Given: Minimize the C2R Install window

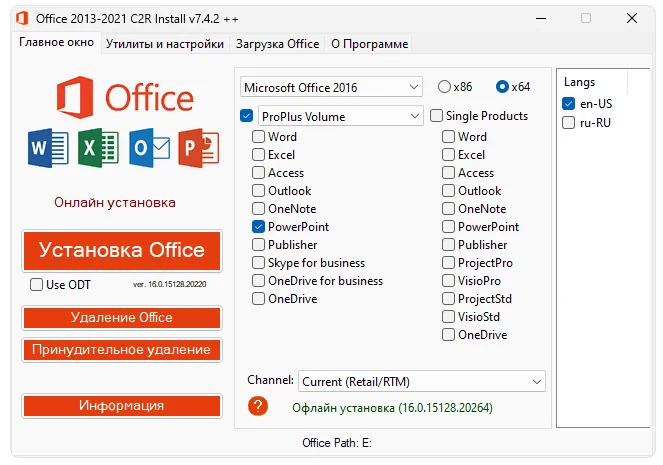Looking at the screenshot, I should (541, 18).
